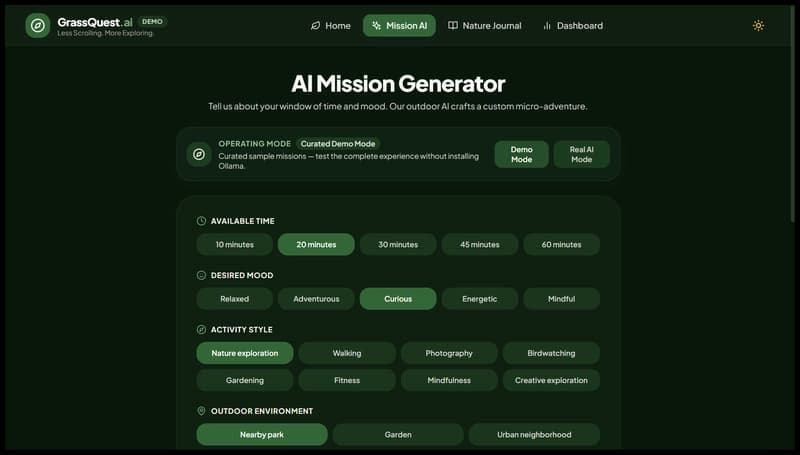Image resolution: width=800 pixels, height=455 pixels.
Task: Pick Walking activity style
Action: click(x=347, y=353)
